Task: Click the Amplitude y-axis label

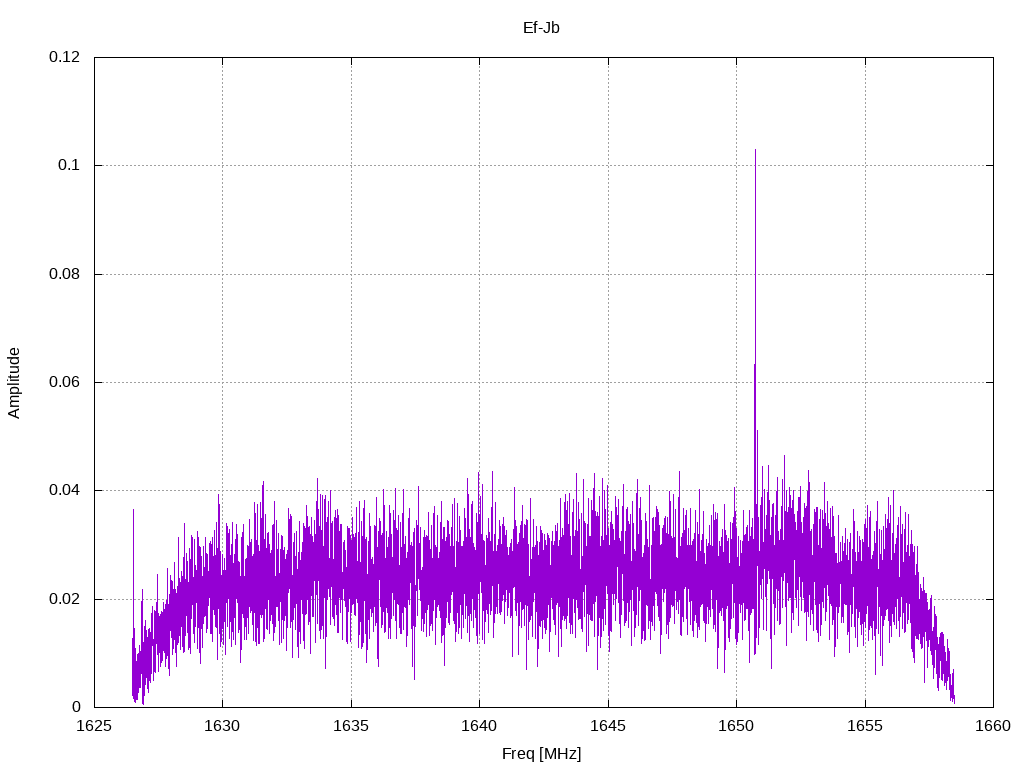Action: click(x=14, y=383)
